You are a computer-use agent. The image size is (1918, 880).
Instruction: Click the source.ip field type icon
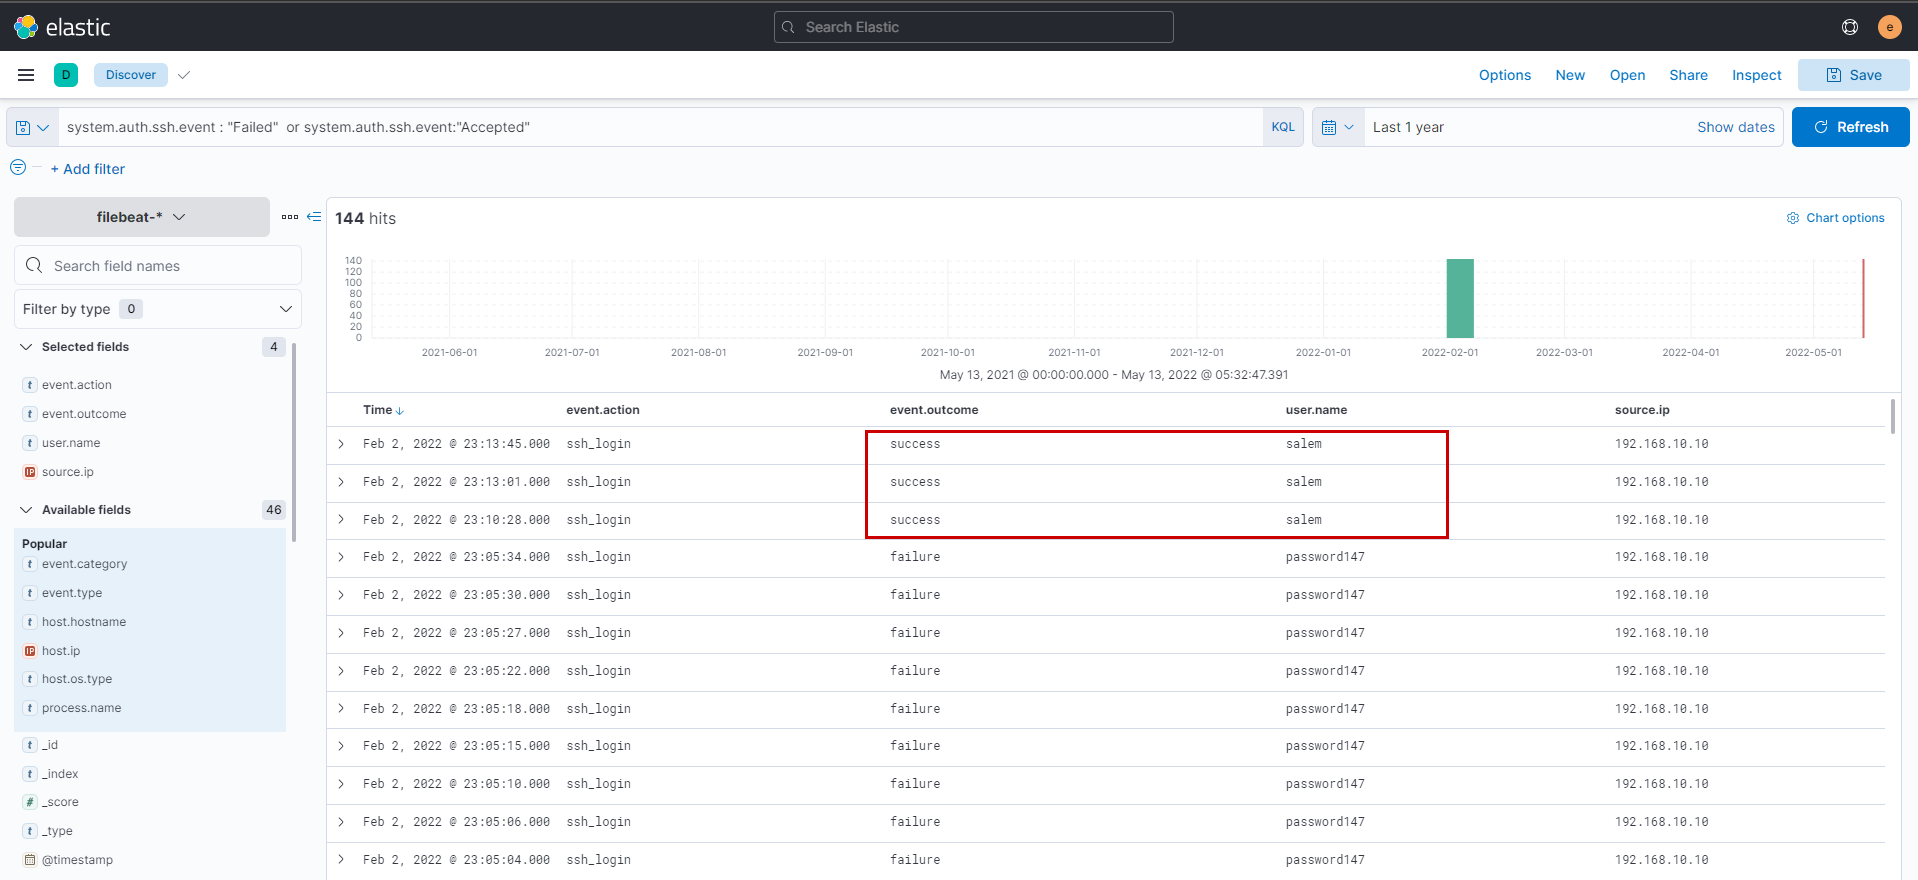tap(30, 472)
